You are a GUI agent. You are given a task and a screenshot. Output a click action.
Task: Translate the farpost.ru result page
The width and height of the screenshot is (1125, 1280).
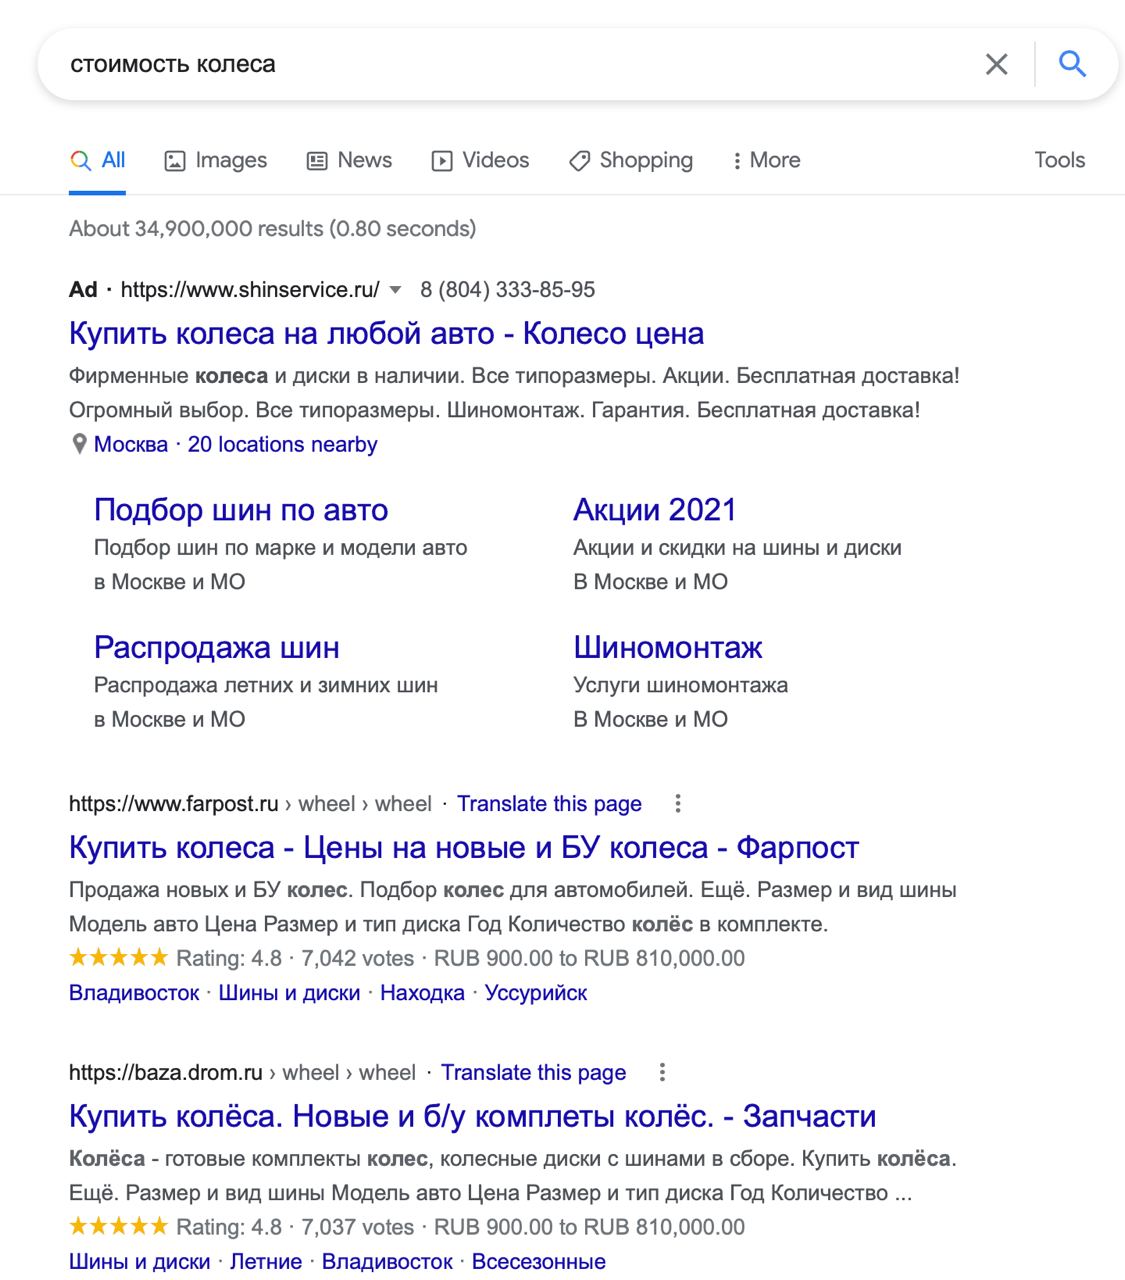point(549,804)
